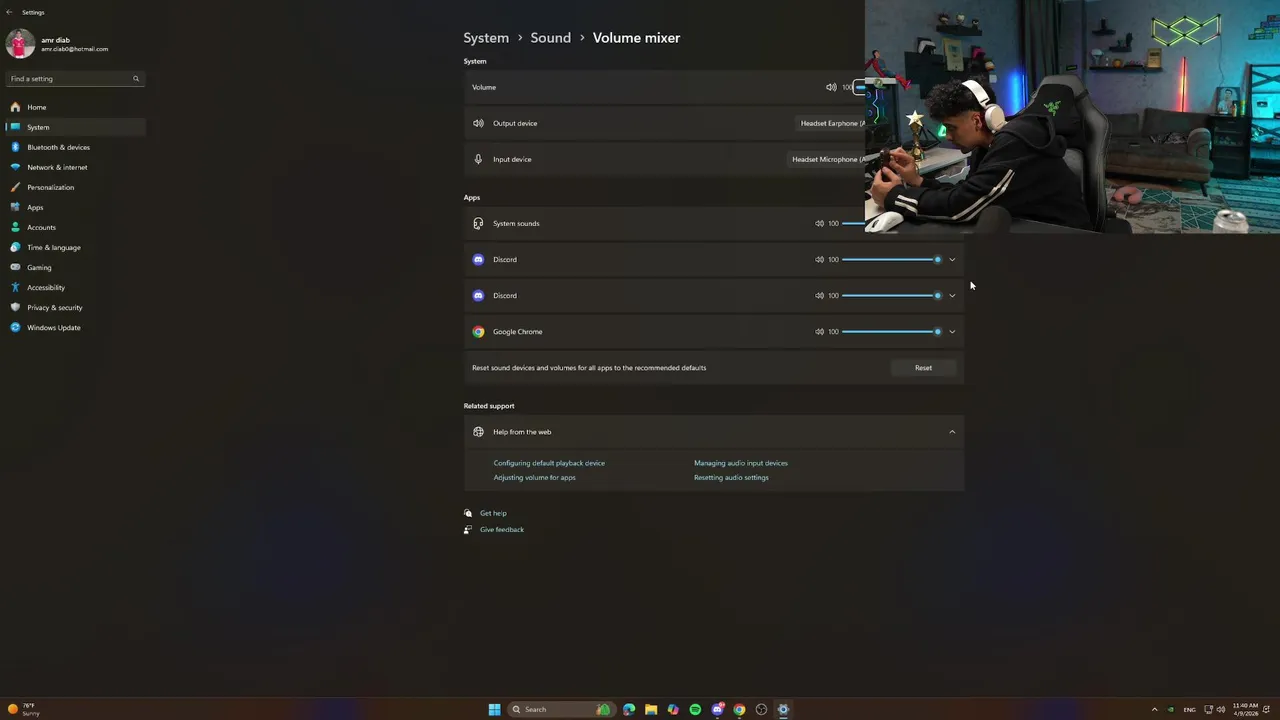Launch Microsoft Edge from the taskbar

click(x=629, y=710)
